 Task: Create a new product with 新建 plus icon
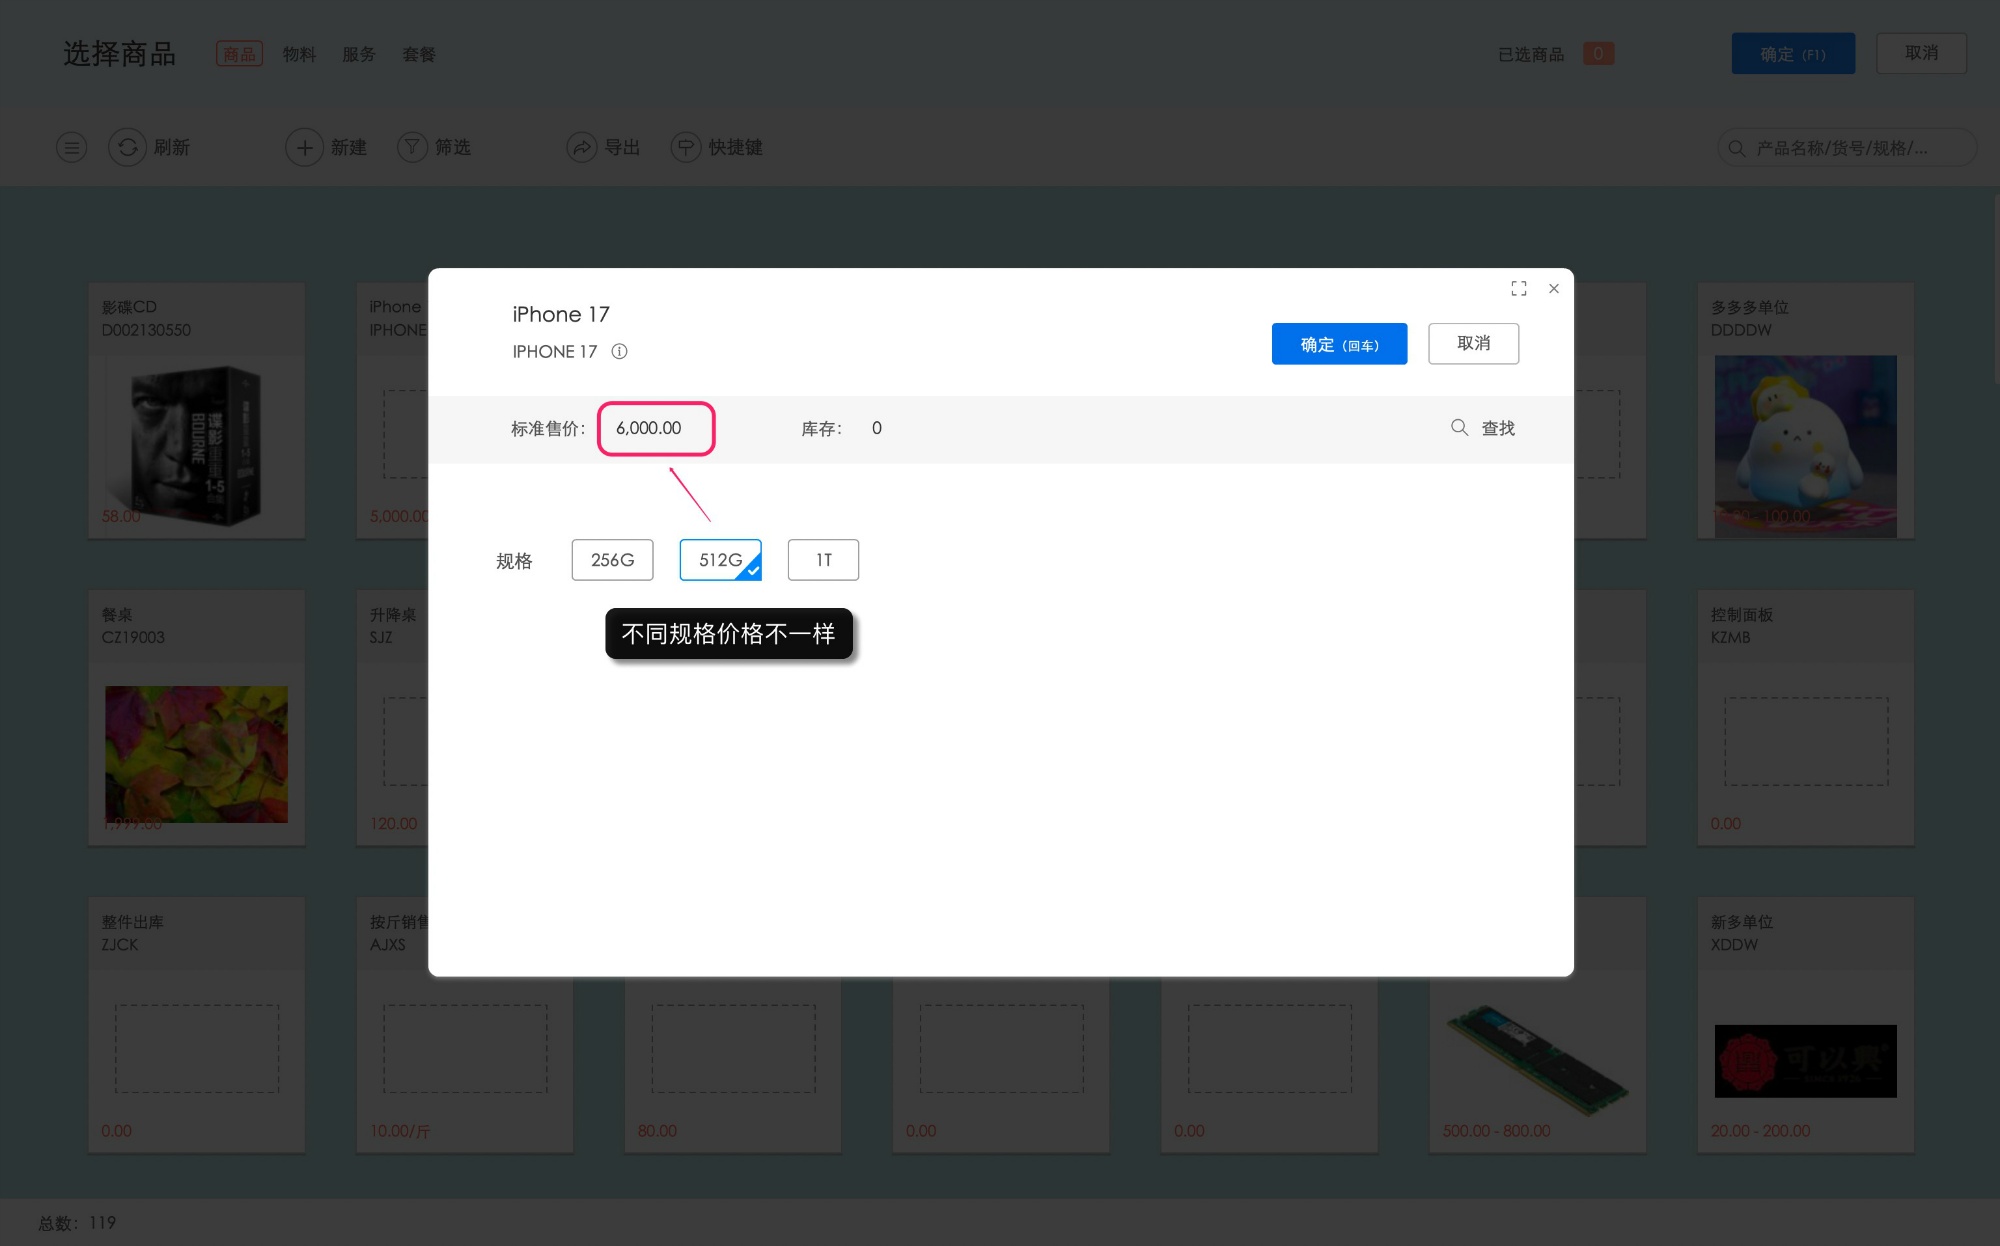coord(305,147)
